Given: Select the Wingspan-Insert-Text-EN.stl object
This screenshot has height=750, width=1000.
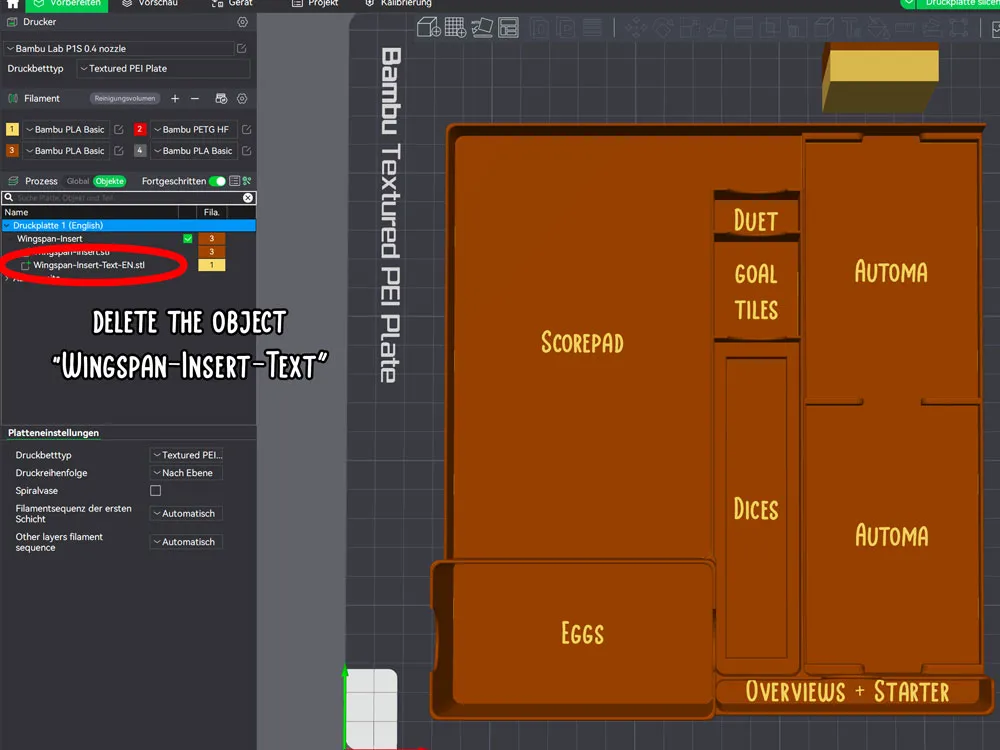Looking at the screenshot, I should click(89, 265).
